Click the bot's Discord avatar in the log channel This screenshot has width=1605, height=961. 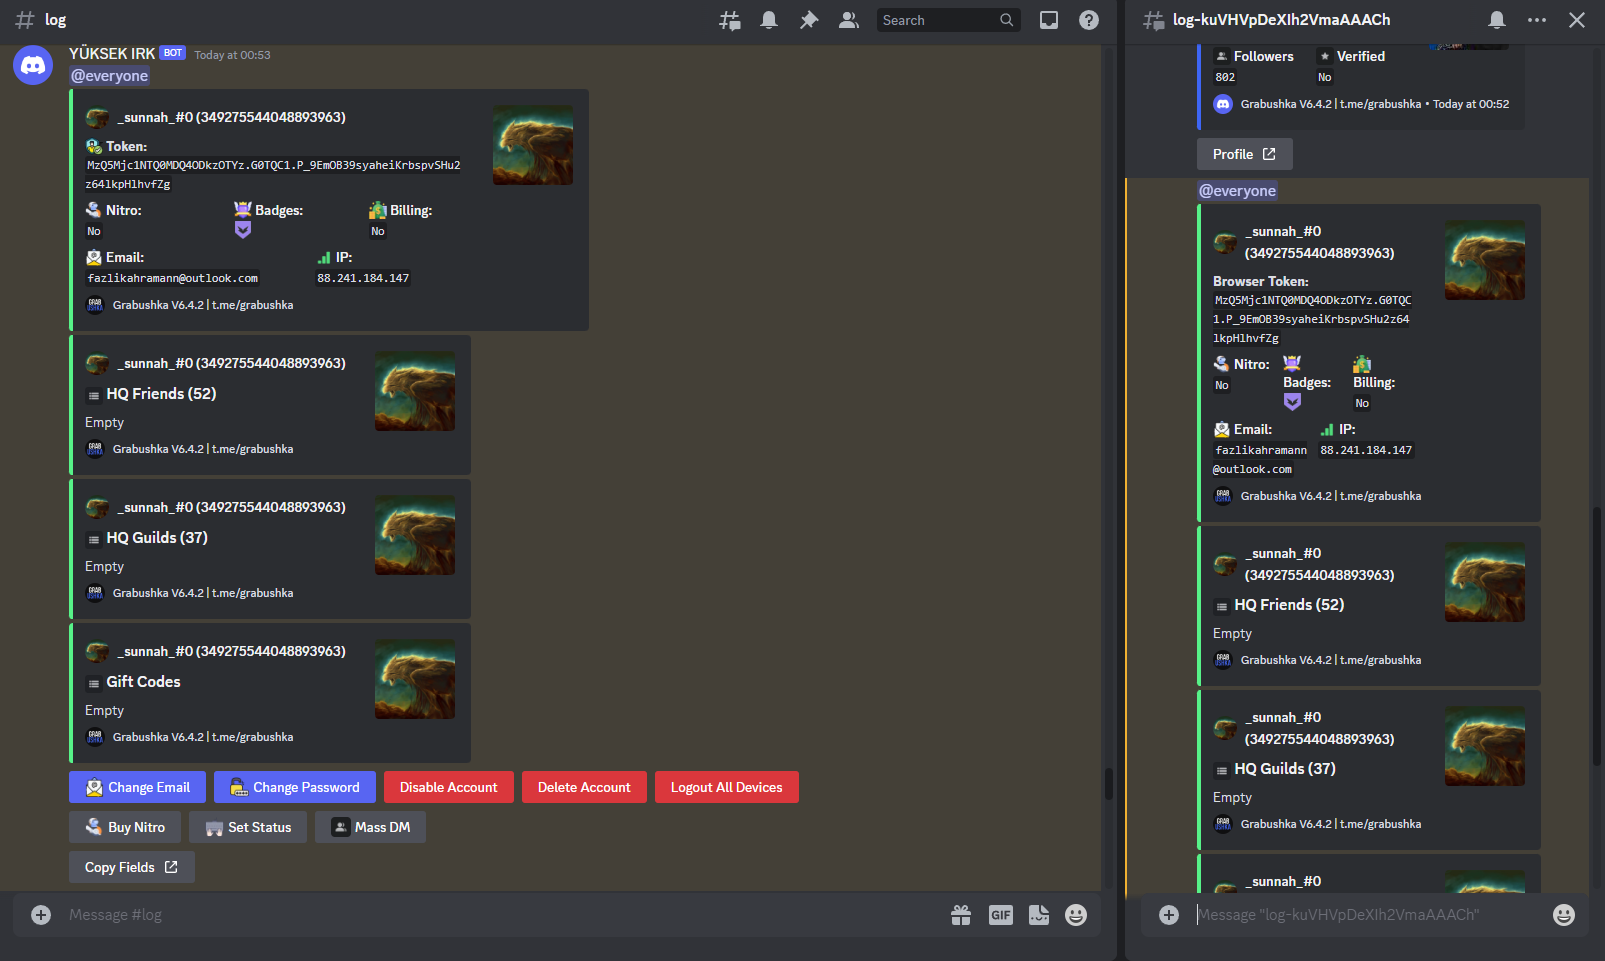click(33, 66)
